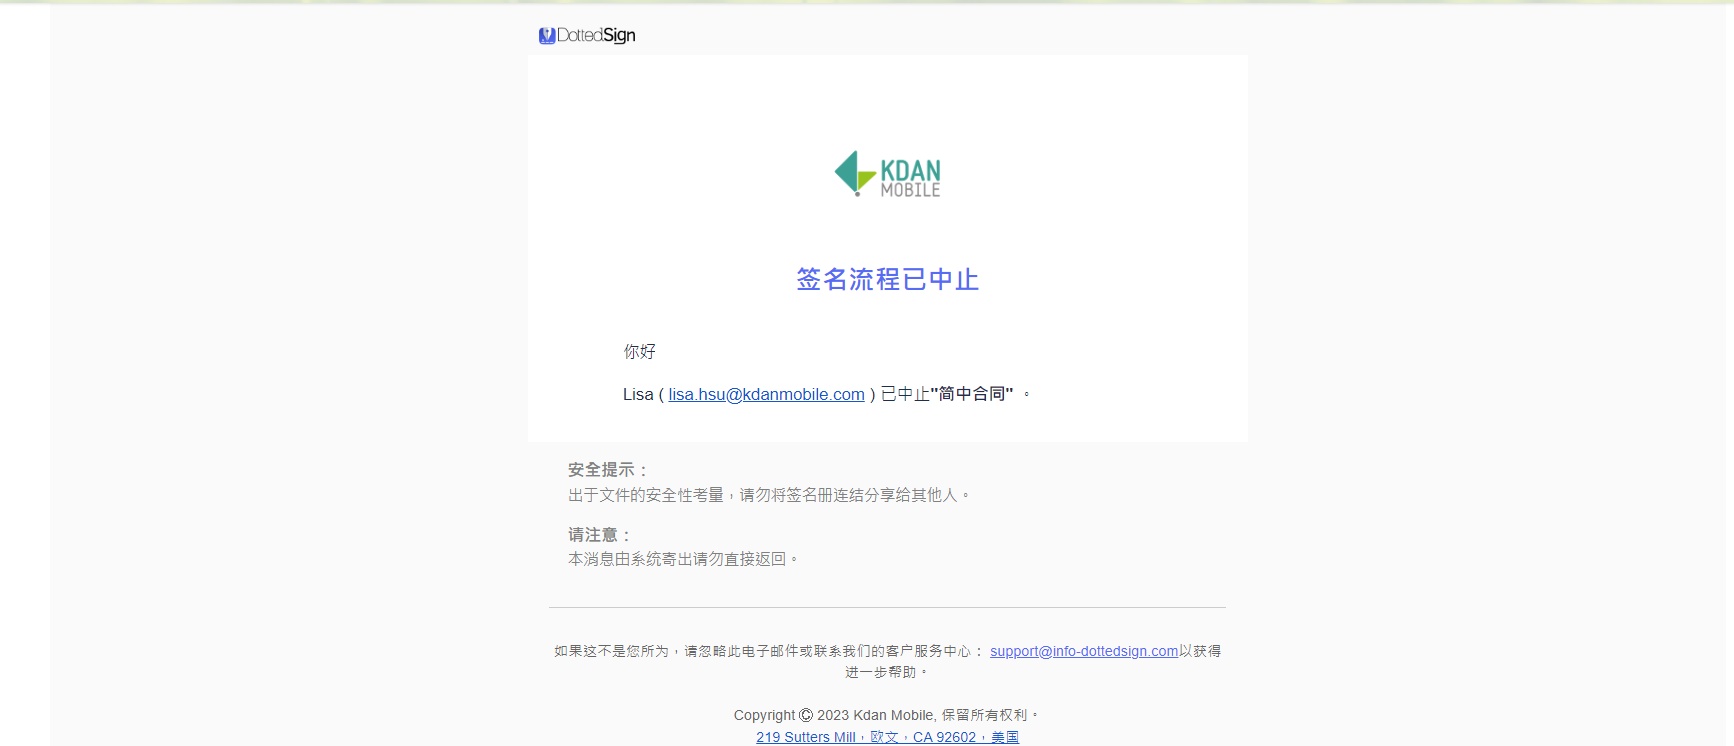Click the Kdan Mobile logo
The image size is (1734, 746).
click(x=888, y=174)
